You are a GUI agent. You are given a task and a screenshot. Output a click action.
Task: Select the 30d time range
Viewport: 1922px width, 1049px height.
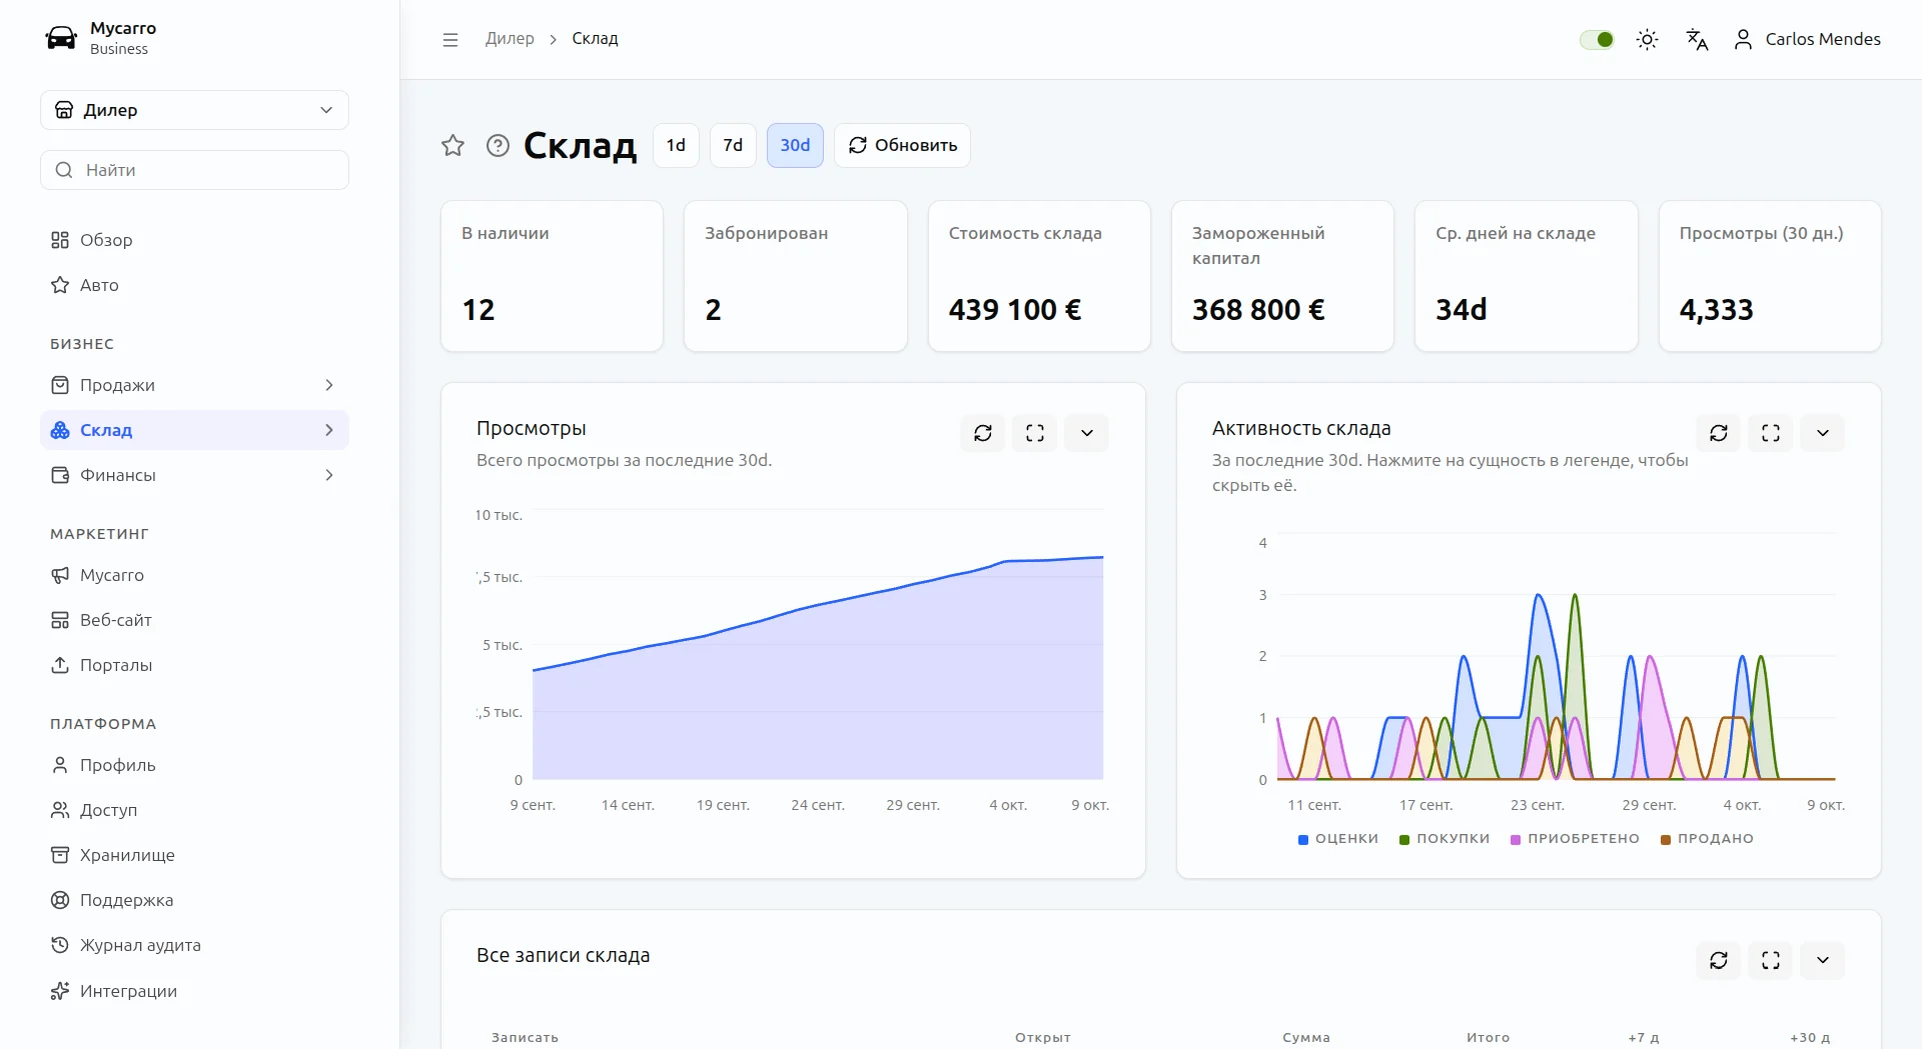tap(795, 146)
